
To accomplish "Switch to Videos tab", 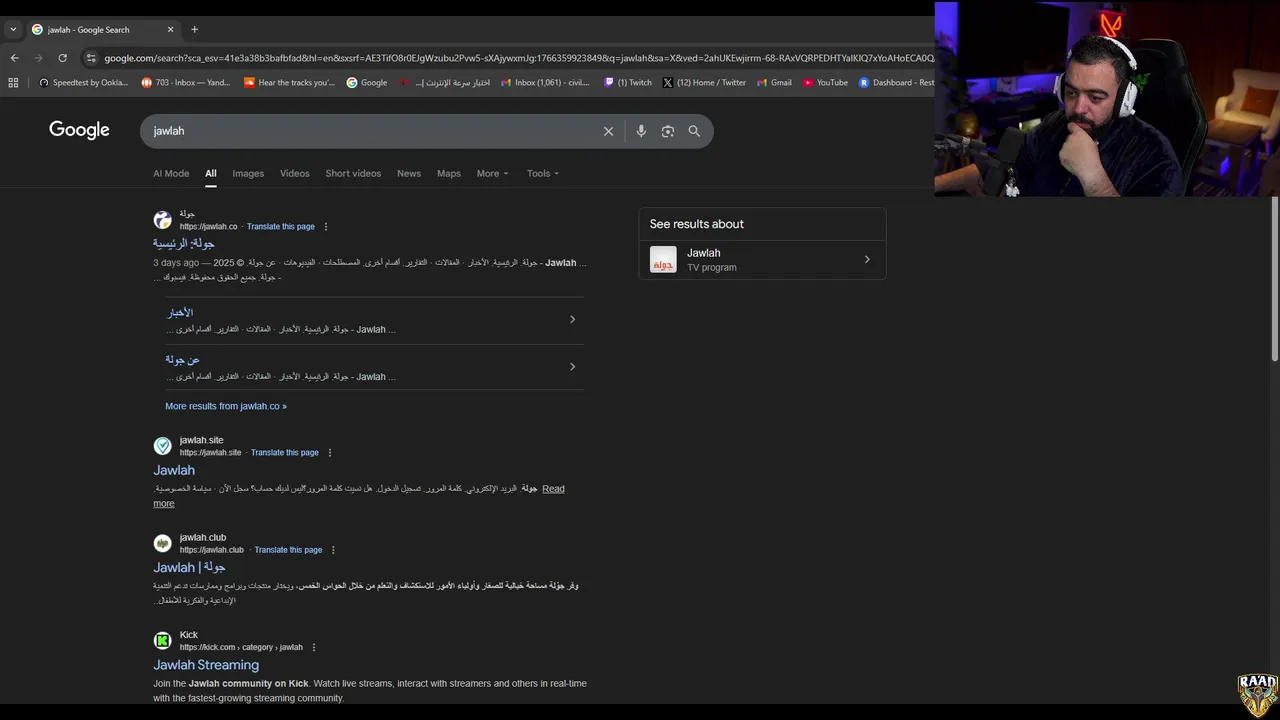I will tap(294, 173).
